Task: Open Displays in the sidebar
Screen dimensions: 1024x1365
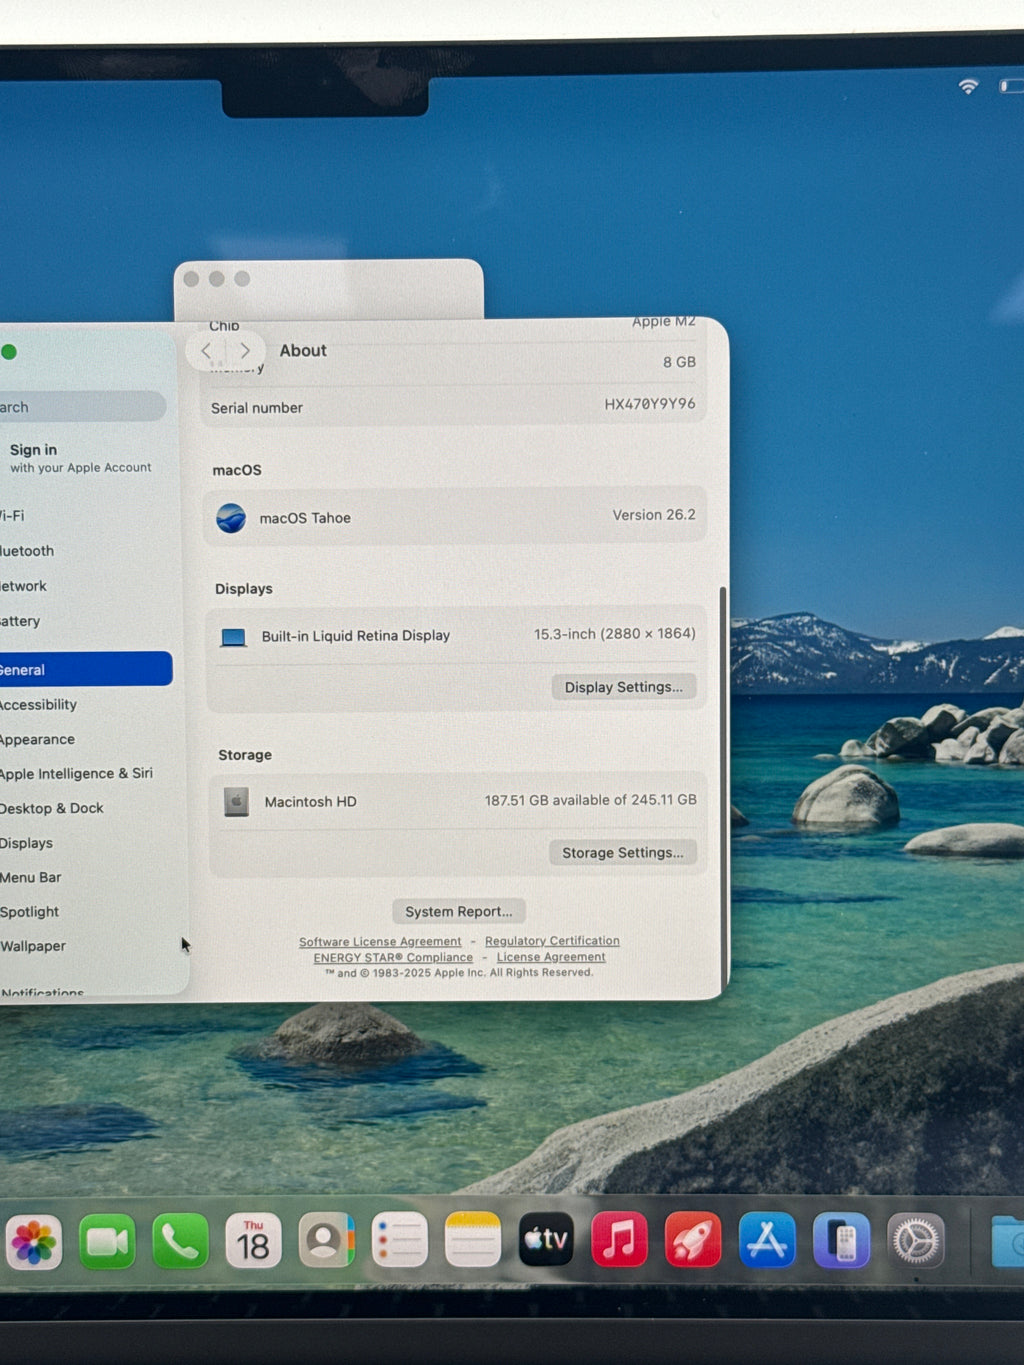Action: point(86,843)
